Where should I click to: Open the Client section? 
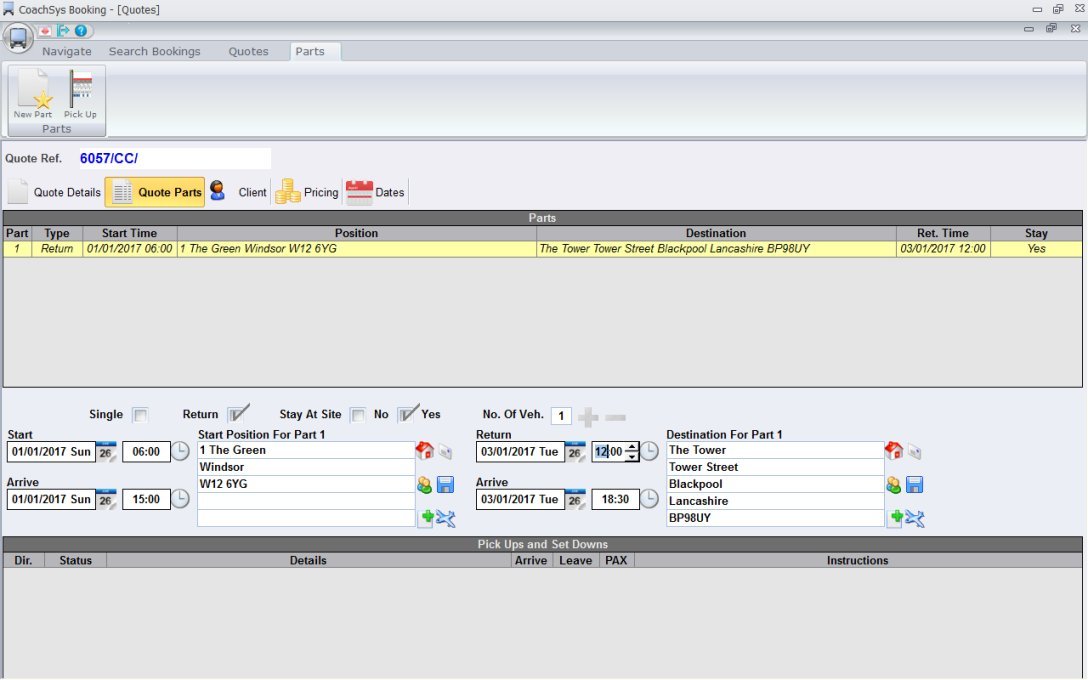[x=238, y=192]
